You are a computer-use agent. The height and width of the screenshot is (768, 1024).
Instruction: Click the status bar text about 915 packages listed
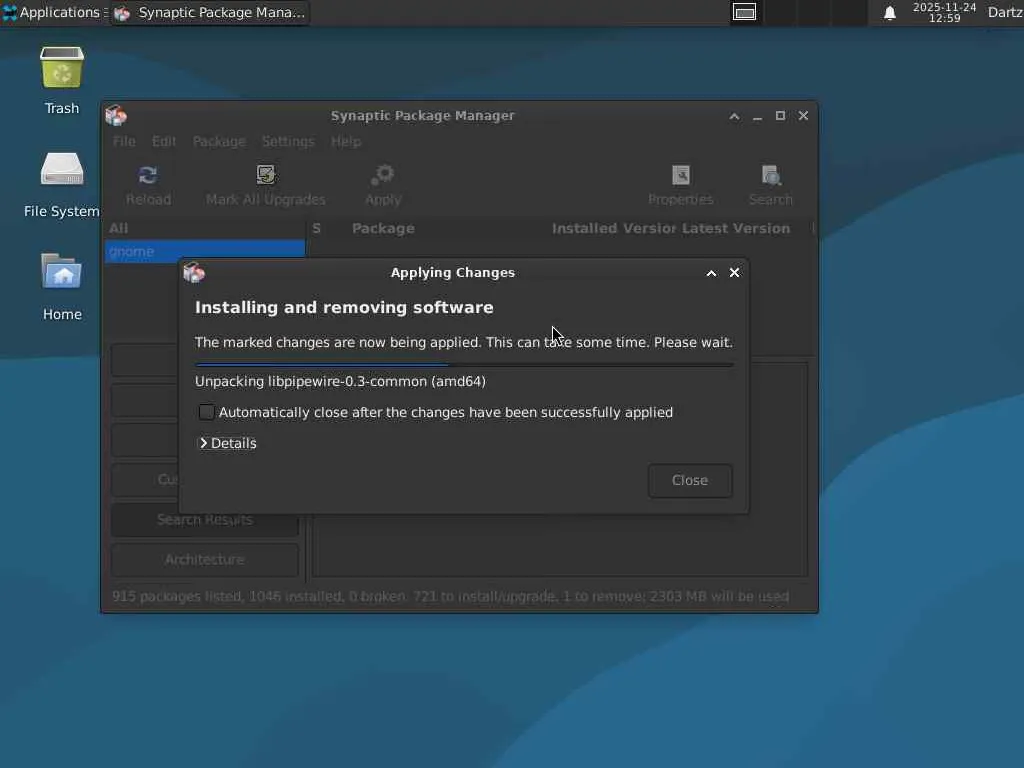(x=451, y=596)
